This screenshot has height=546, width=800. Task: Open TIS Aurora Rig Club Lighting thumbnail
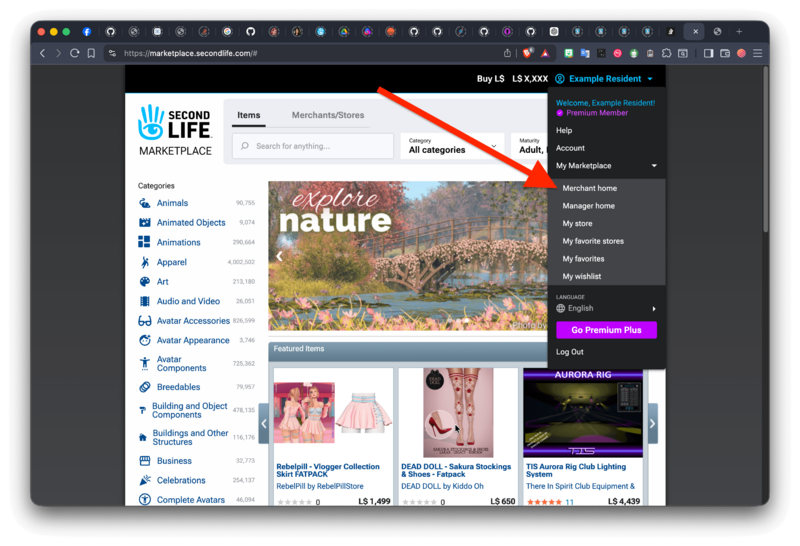(583, 413)
